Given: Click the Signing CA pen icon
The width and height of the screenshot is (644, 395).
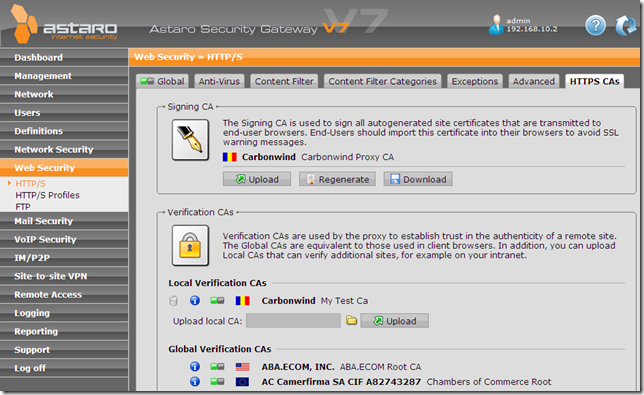Looking at the screenshot, I should (x=190, y=140).
